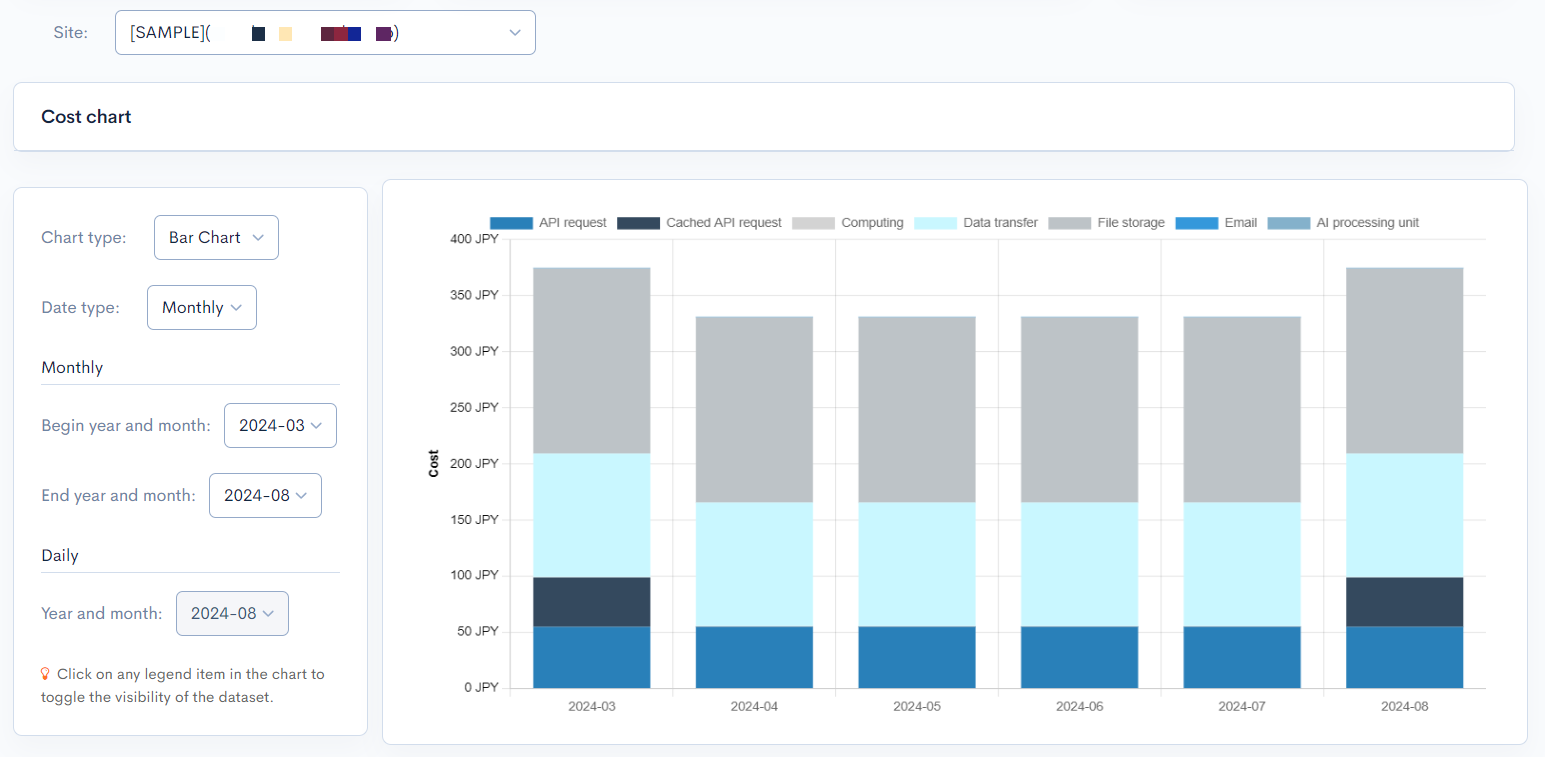Click the Cost y-axis title
The height and width of the screenshot is (757, 1545).
pyautogui.click(x=434, y=463)
